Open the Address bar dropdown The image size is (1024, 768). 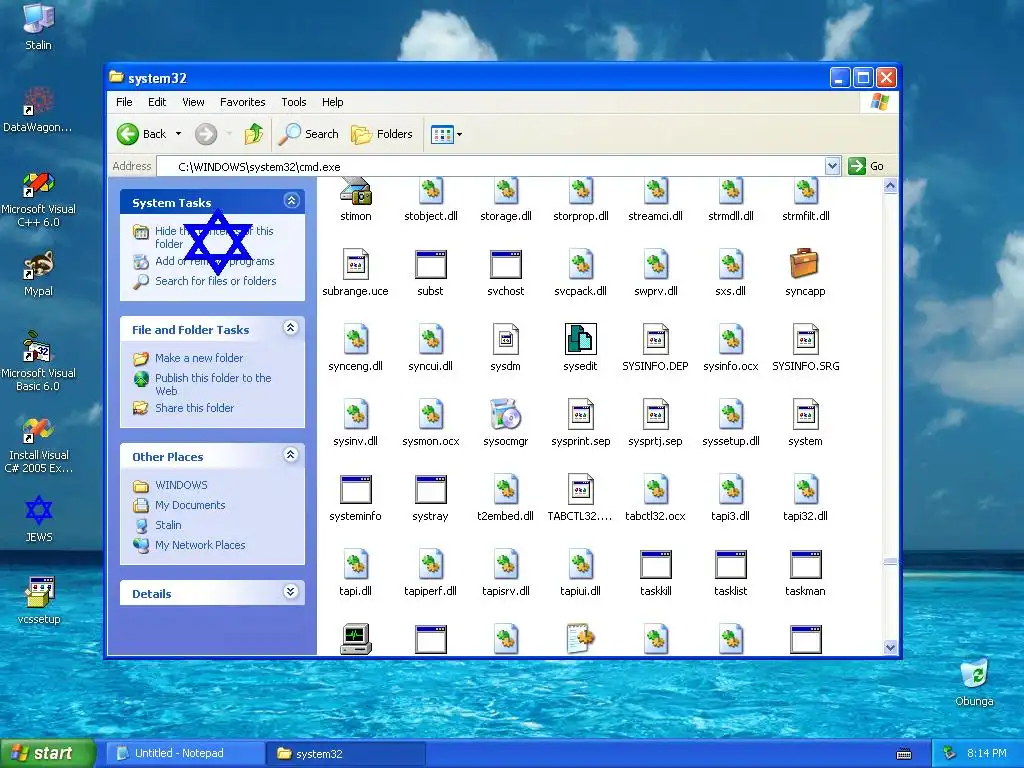[832, 166]
